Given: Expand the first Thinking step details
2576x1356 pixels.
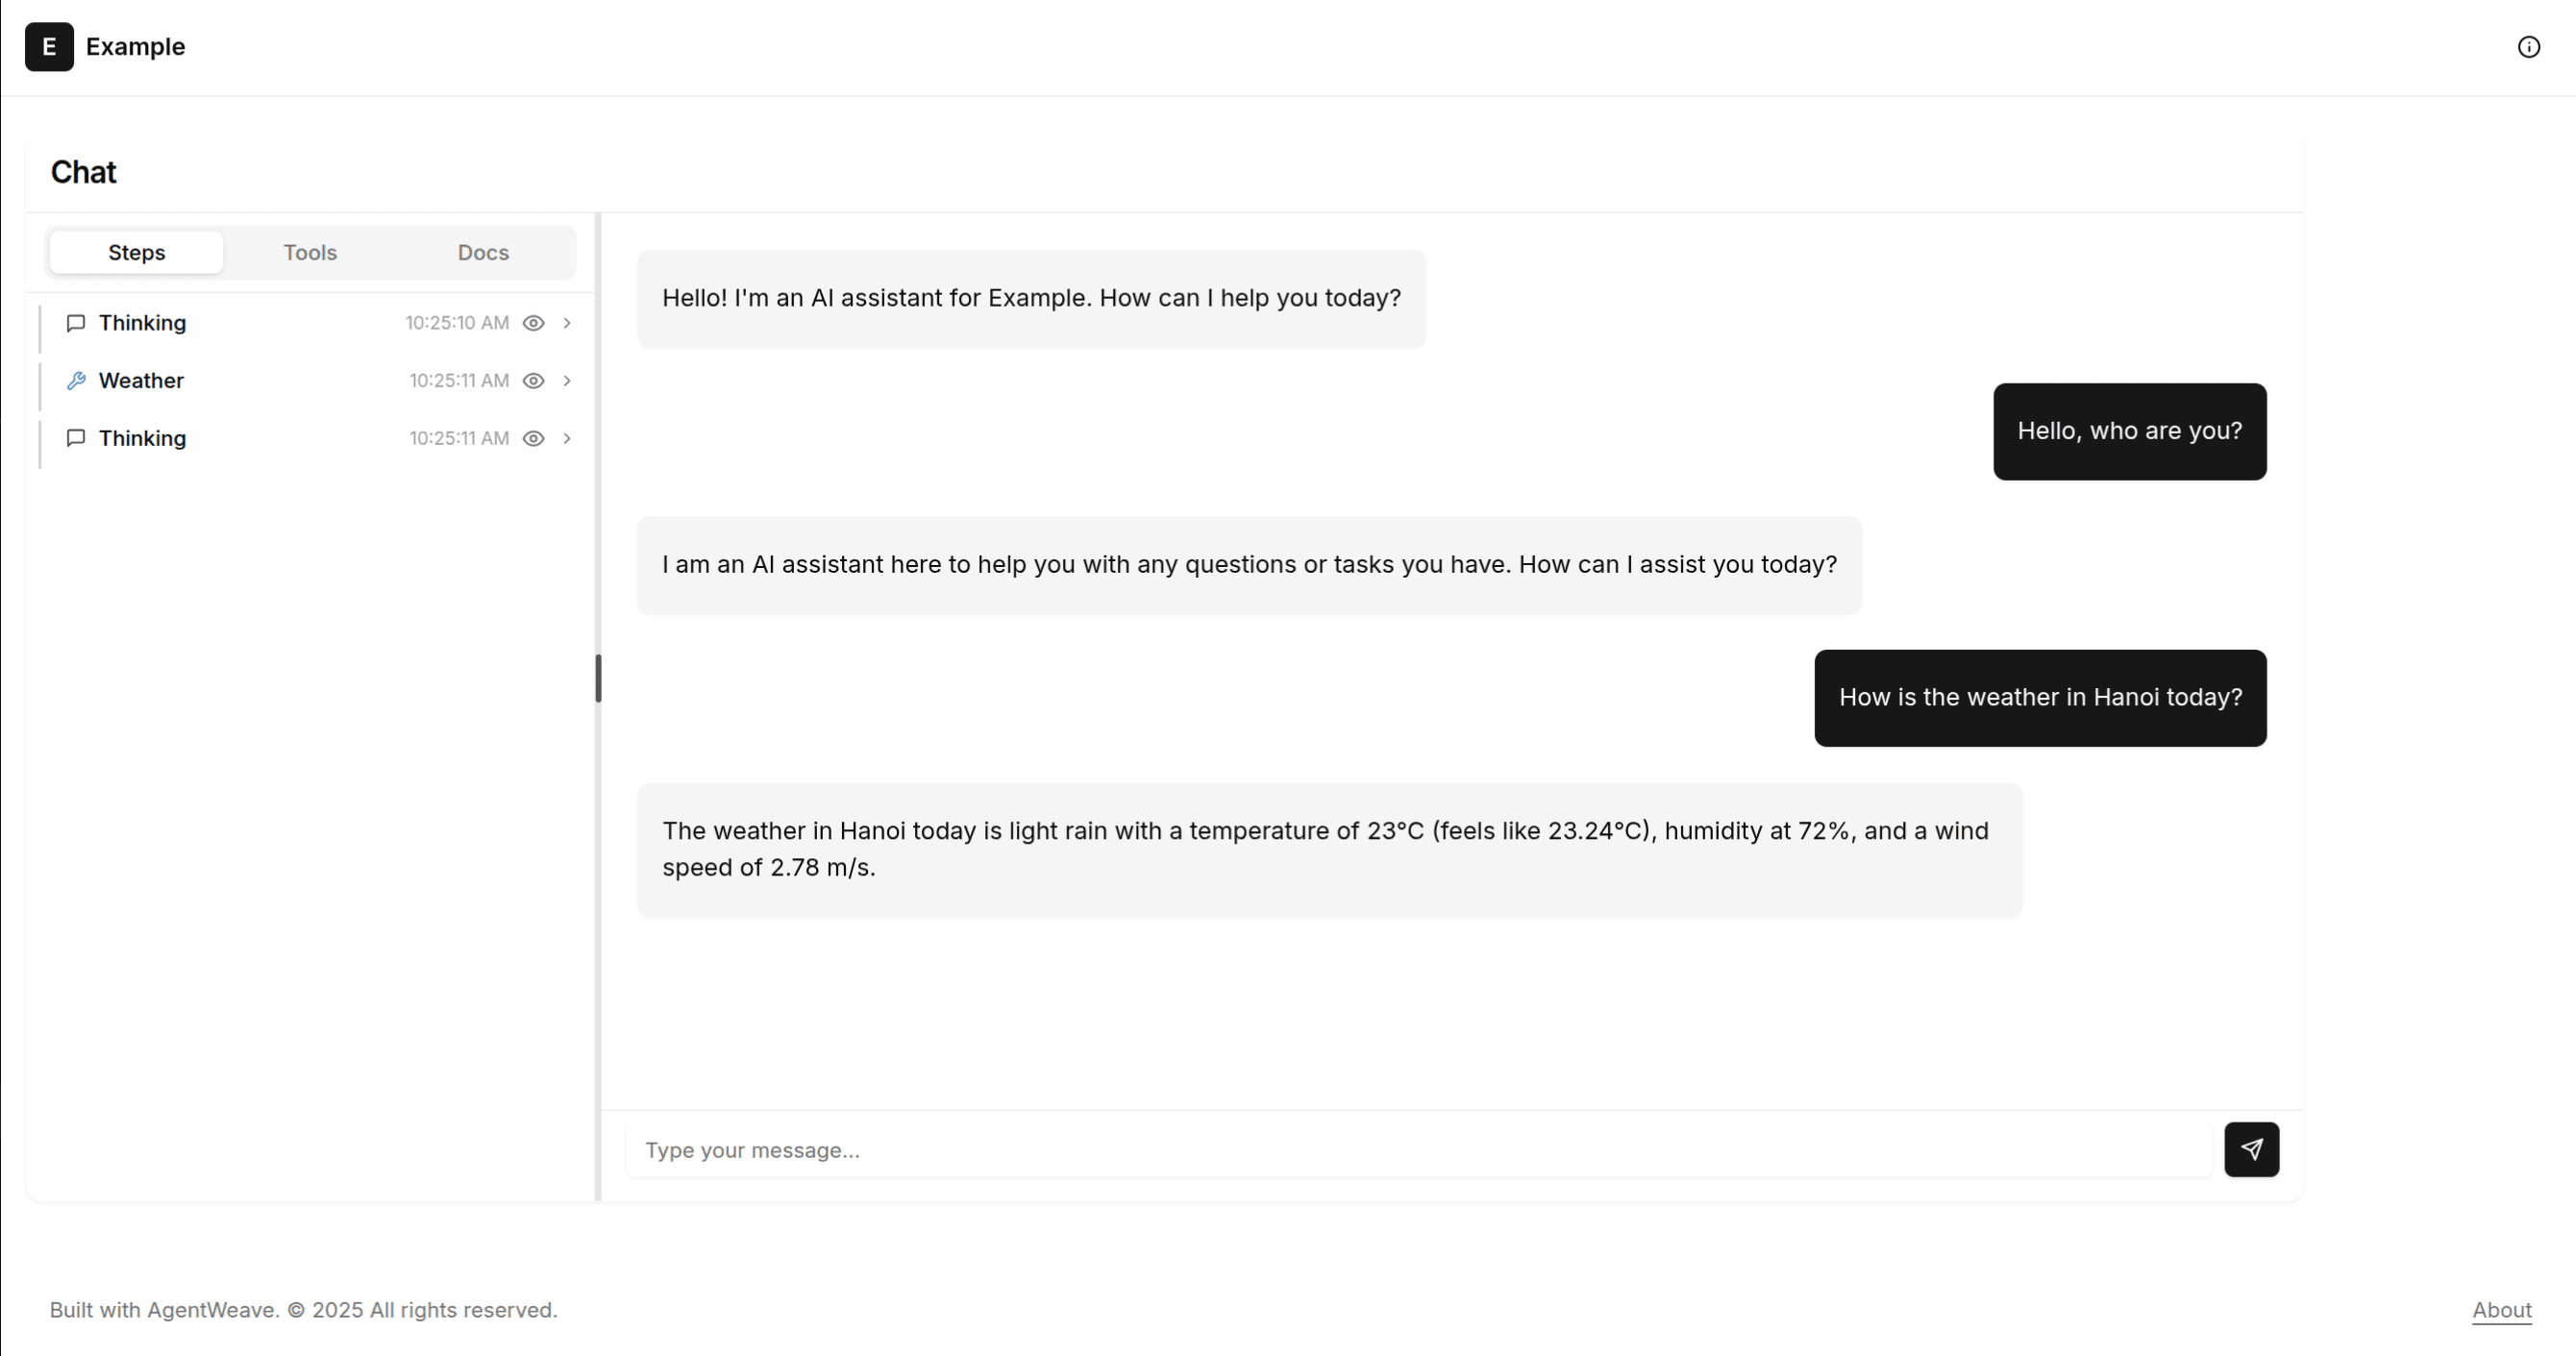Looking at the screenshot, I should point(567,323).
